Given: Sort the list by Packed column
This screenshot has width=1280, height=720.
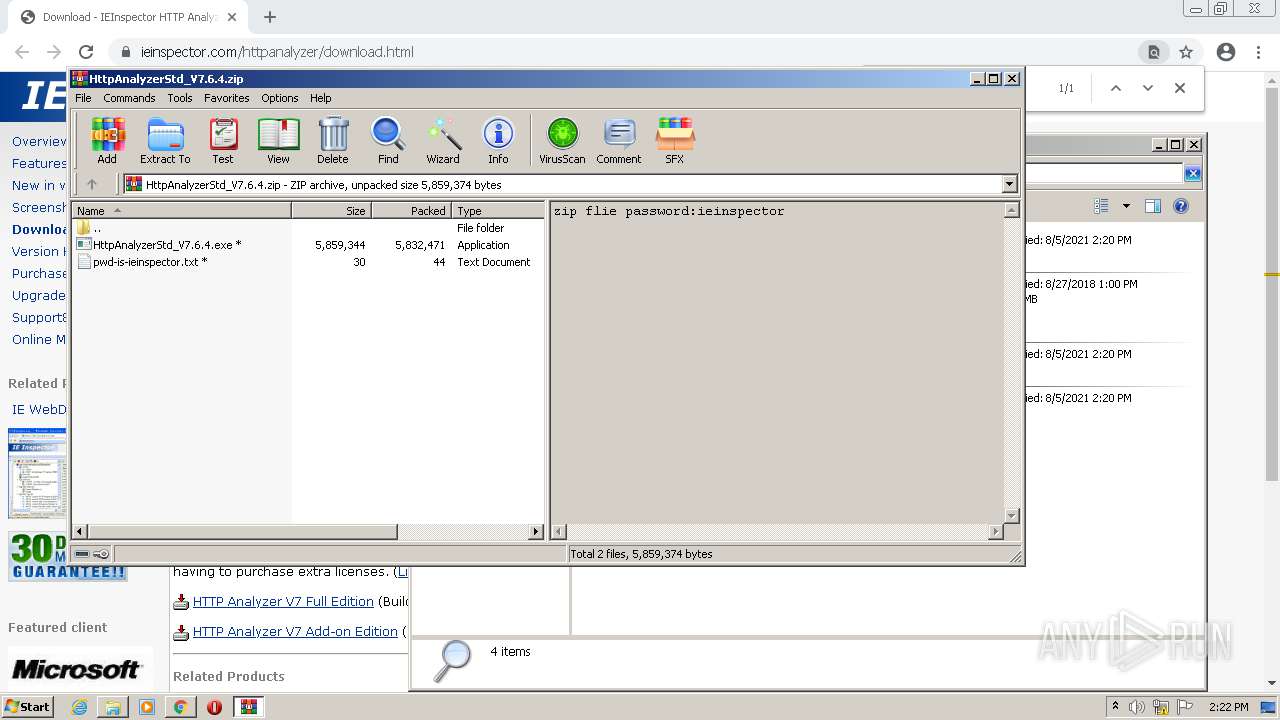Looking at the screenshot, I should click(x=412, y=210).
